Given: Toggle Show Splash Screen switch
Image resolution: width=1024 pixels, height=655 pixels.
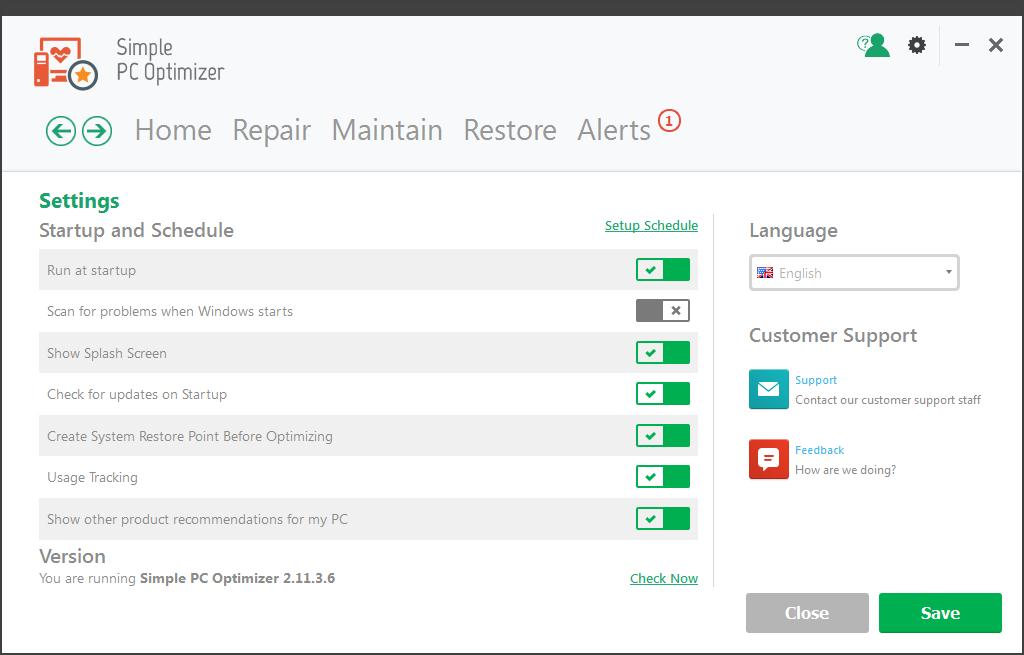Looking at the screenshot, I should click(662, 352).
